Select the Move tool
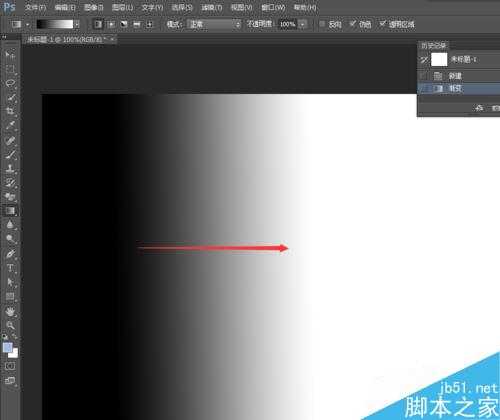Screen dimensions: 500x420 (x=10, y=54)
